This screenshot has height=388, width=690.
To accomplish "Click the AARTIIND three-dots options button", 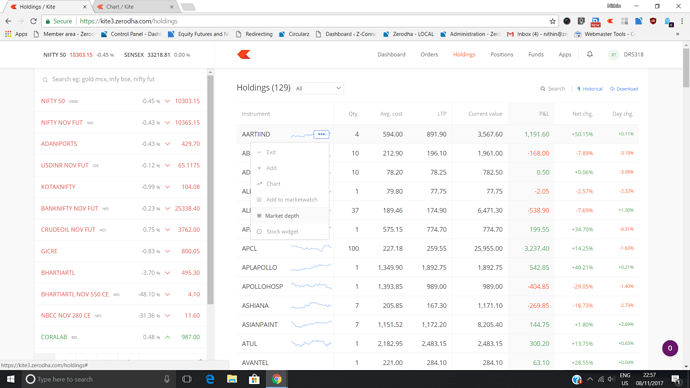I will point(321,134).
